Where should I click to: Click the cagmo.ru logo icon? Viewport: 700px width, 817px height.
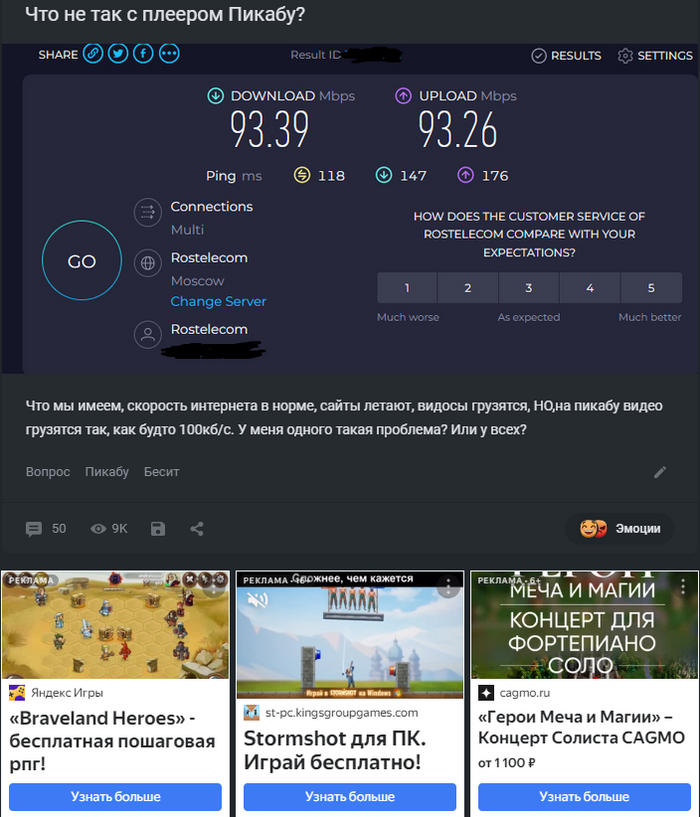(486, 692)
